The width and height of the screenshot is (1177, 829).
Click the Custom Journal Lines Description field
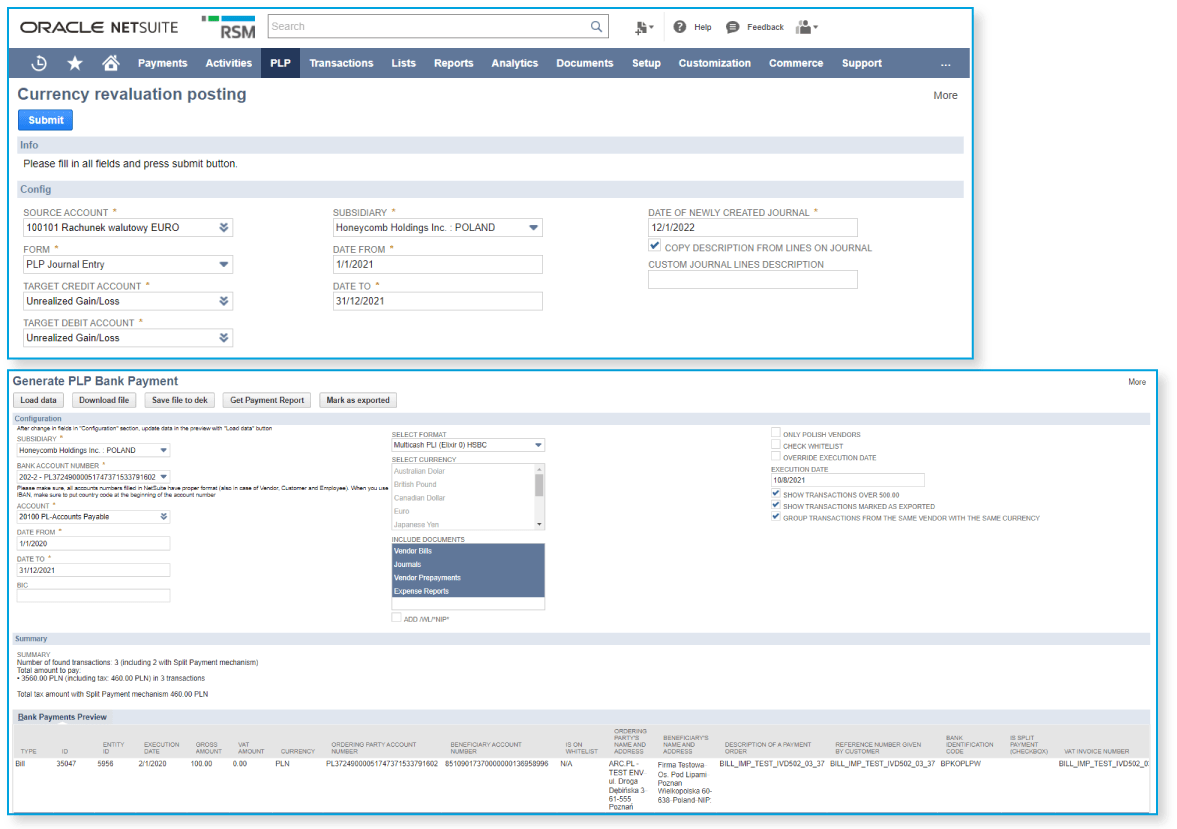tap(752, 279)
